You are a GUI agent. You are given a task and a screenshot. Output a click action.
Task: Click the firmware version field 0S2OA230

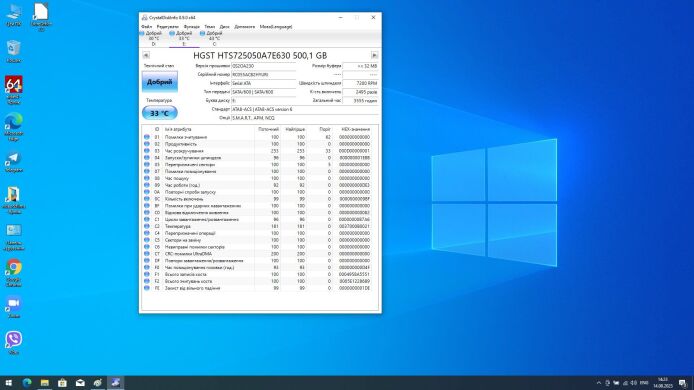pyautogui.click(x=264, y=66)
